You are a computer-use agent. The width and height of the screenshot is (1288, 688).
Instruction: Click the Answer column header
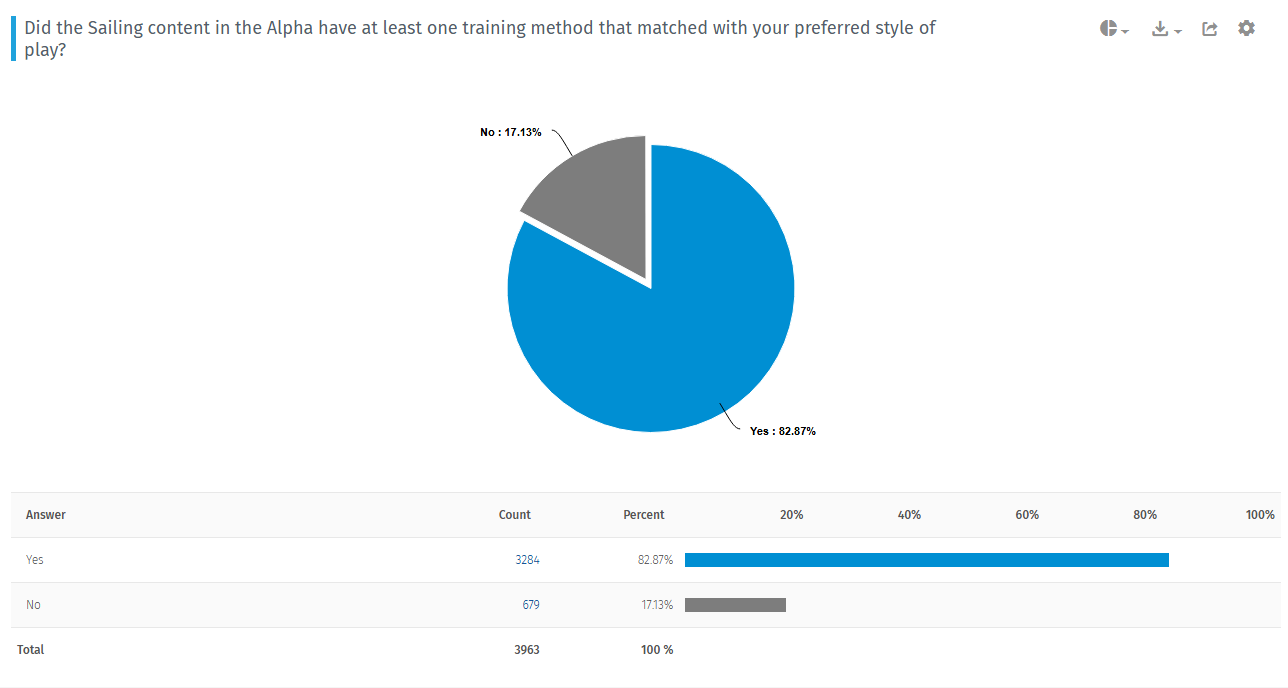tap(46, 515)
